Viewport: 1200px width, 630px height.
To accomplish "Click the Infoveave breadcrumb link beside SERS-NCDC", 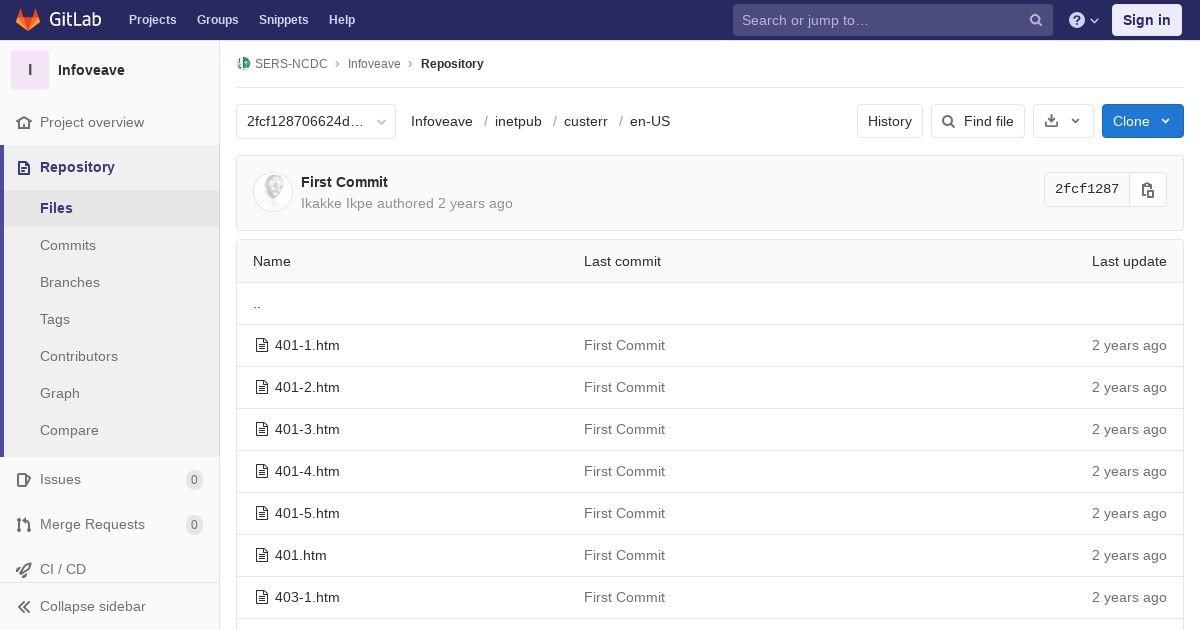I will coord(374,64).
